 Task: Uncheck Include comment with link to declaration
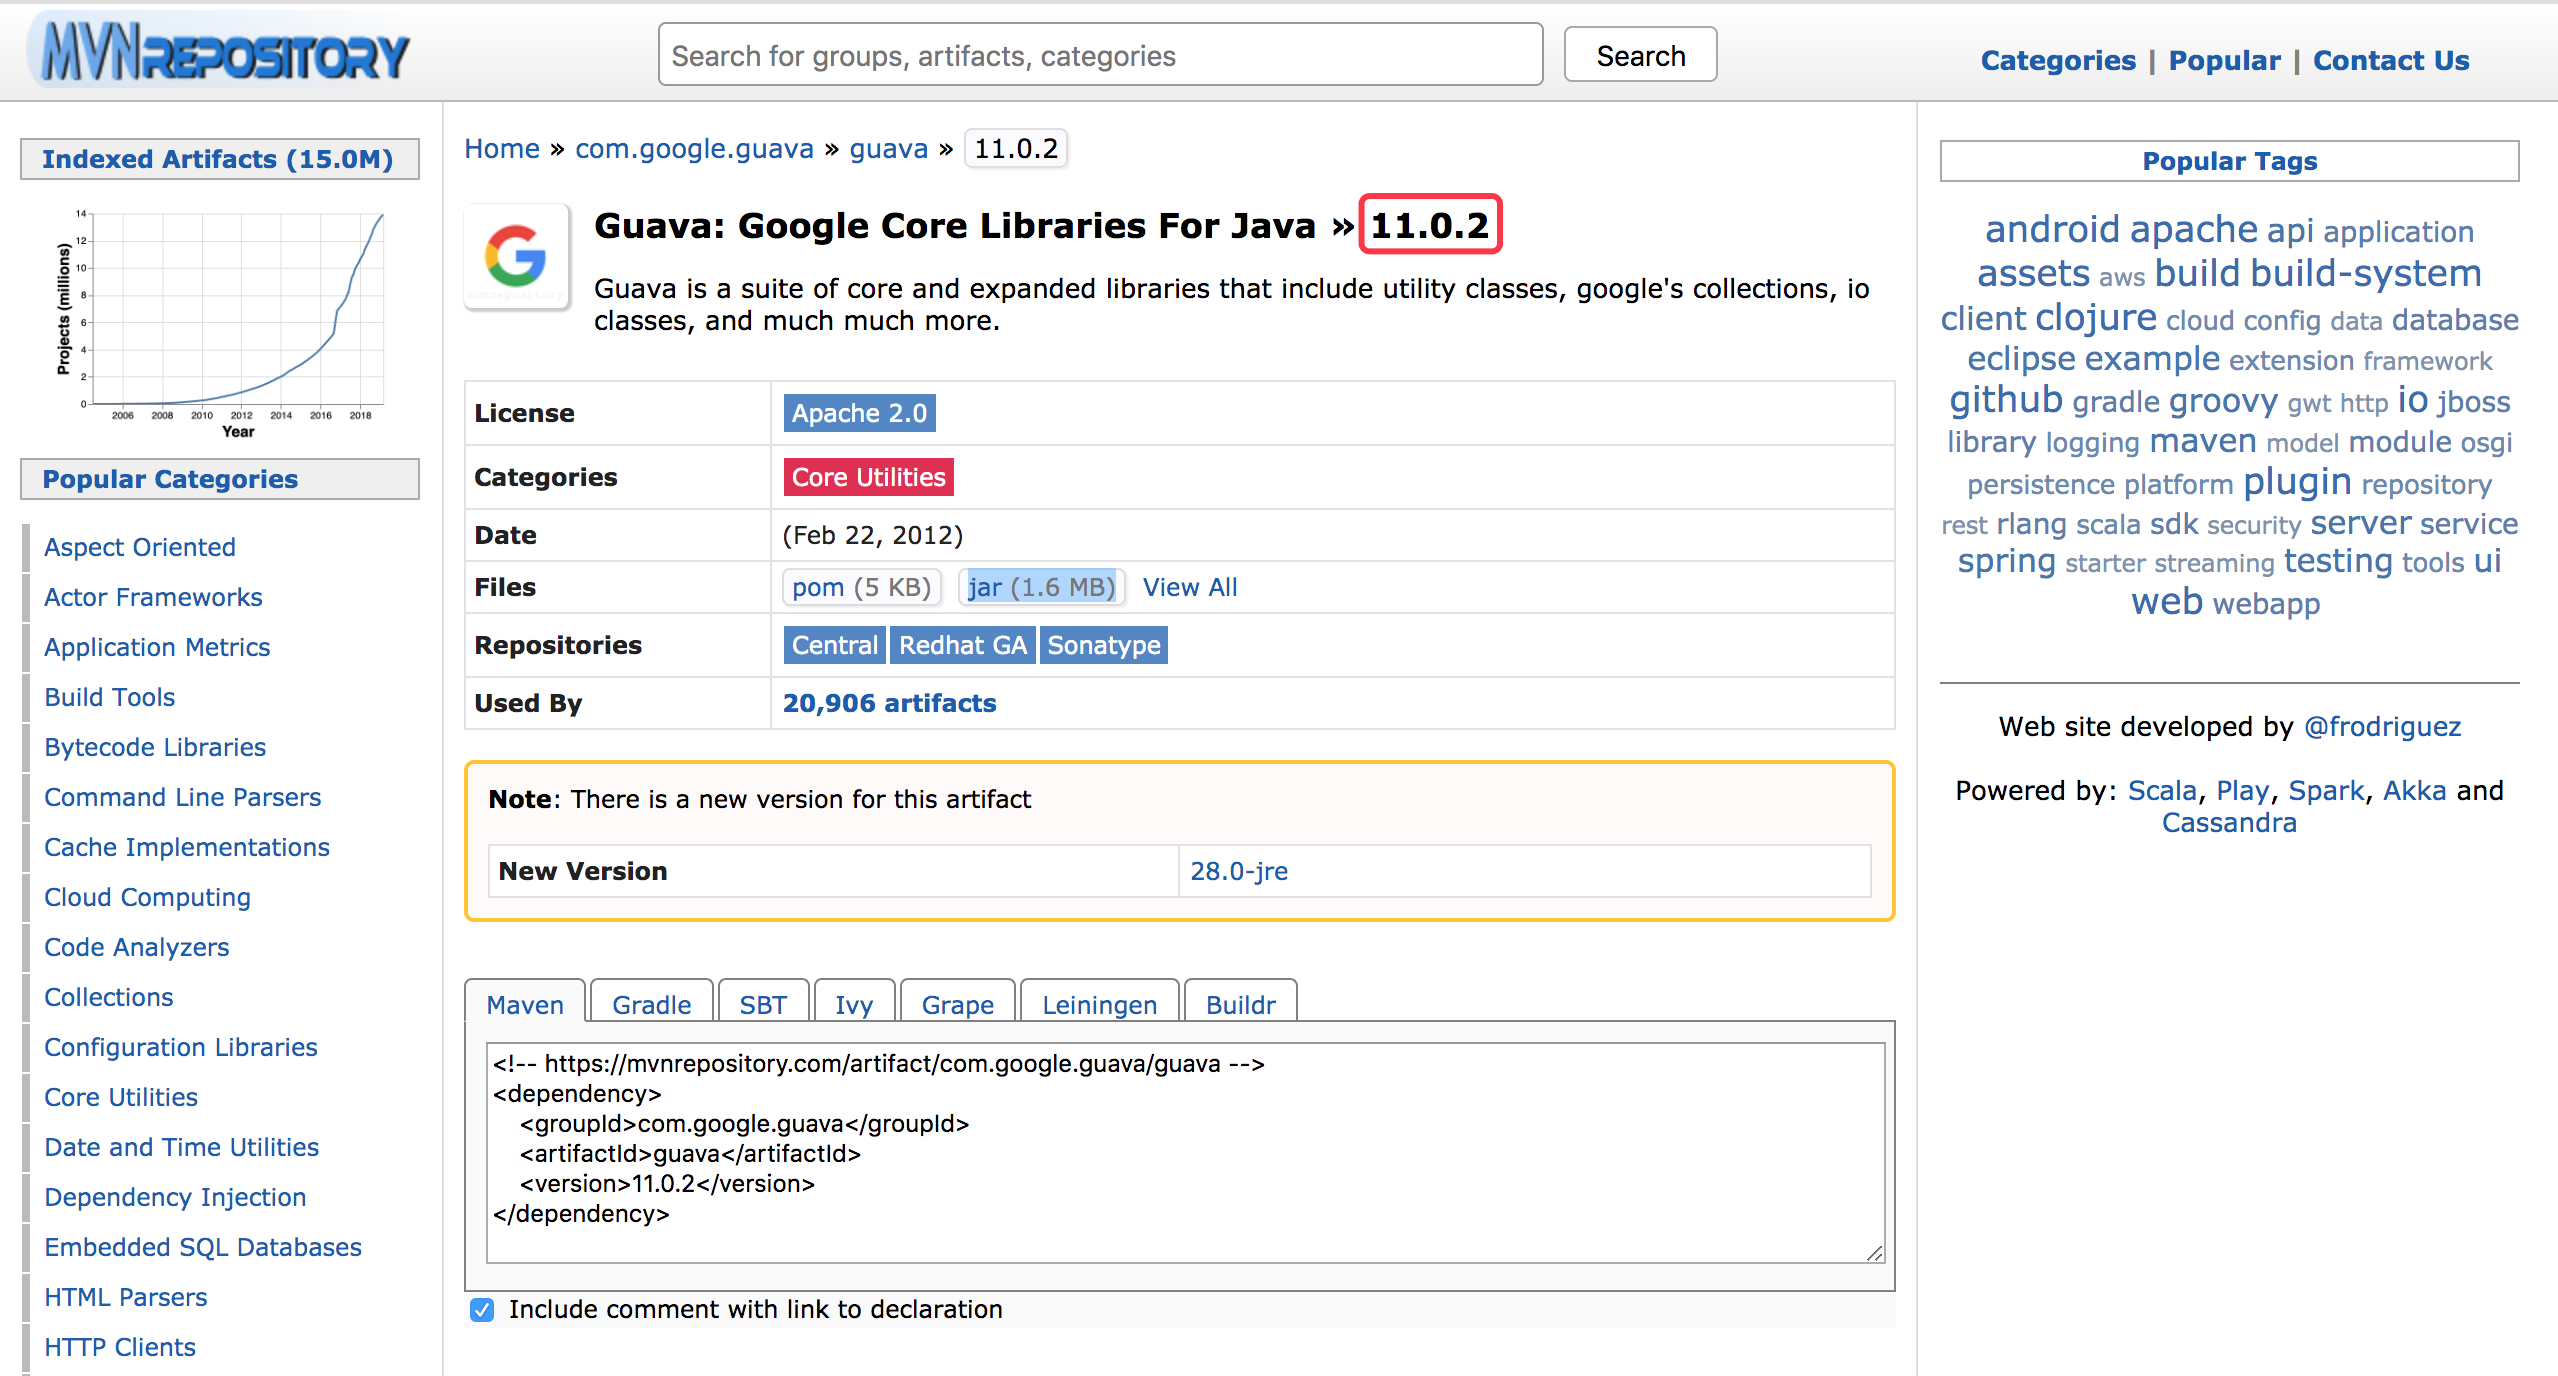pos(483,1310)
